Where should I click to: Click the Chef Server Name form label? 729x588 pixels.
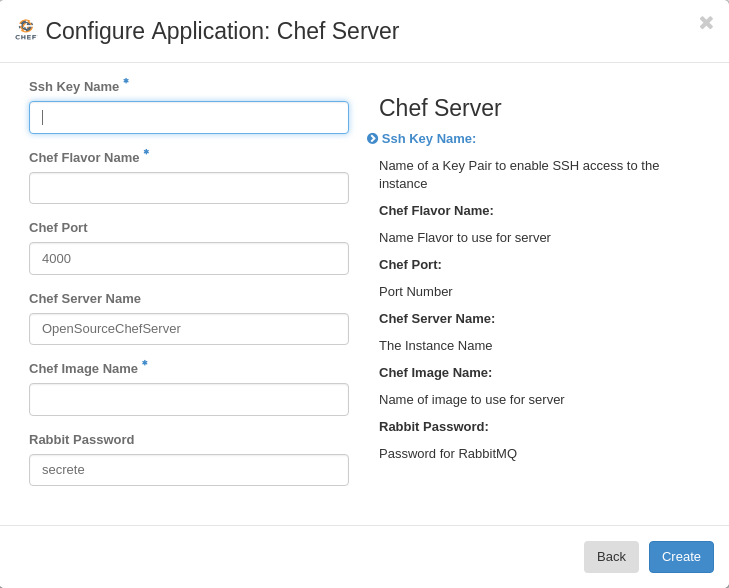[x=85, y=299]
